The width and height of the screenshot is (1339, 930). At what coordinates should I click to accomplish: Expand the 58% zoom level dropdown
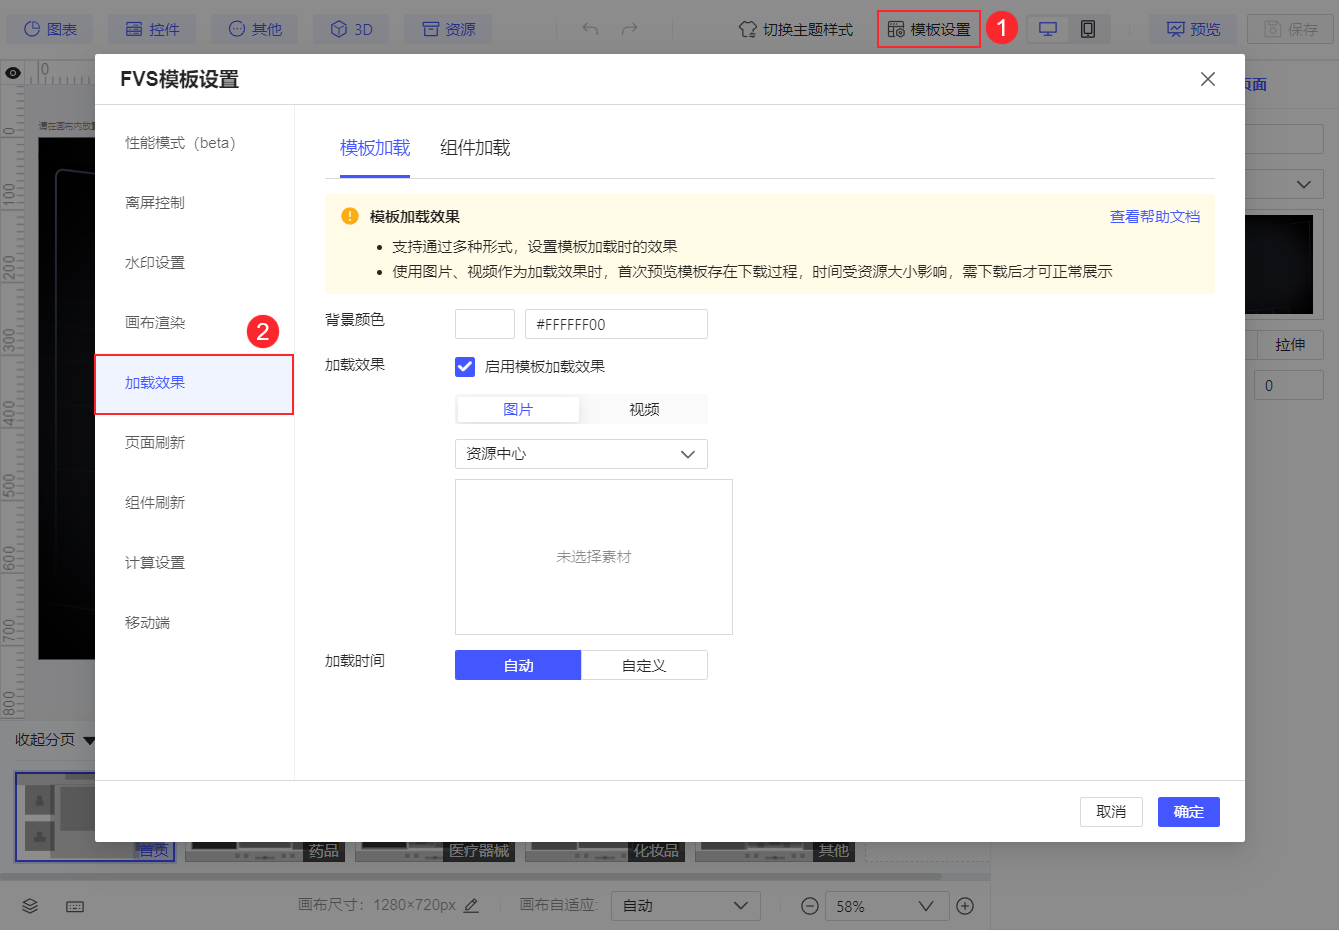point(886,906)
